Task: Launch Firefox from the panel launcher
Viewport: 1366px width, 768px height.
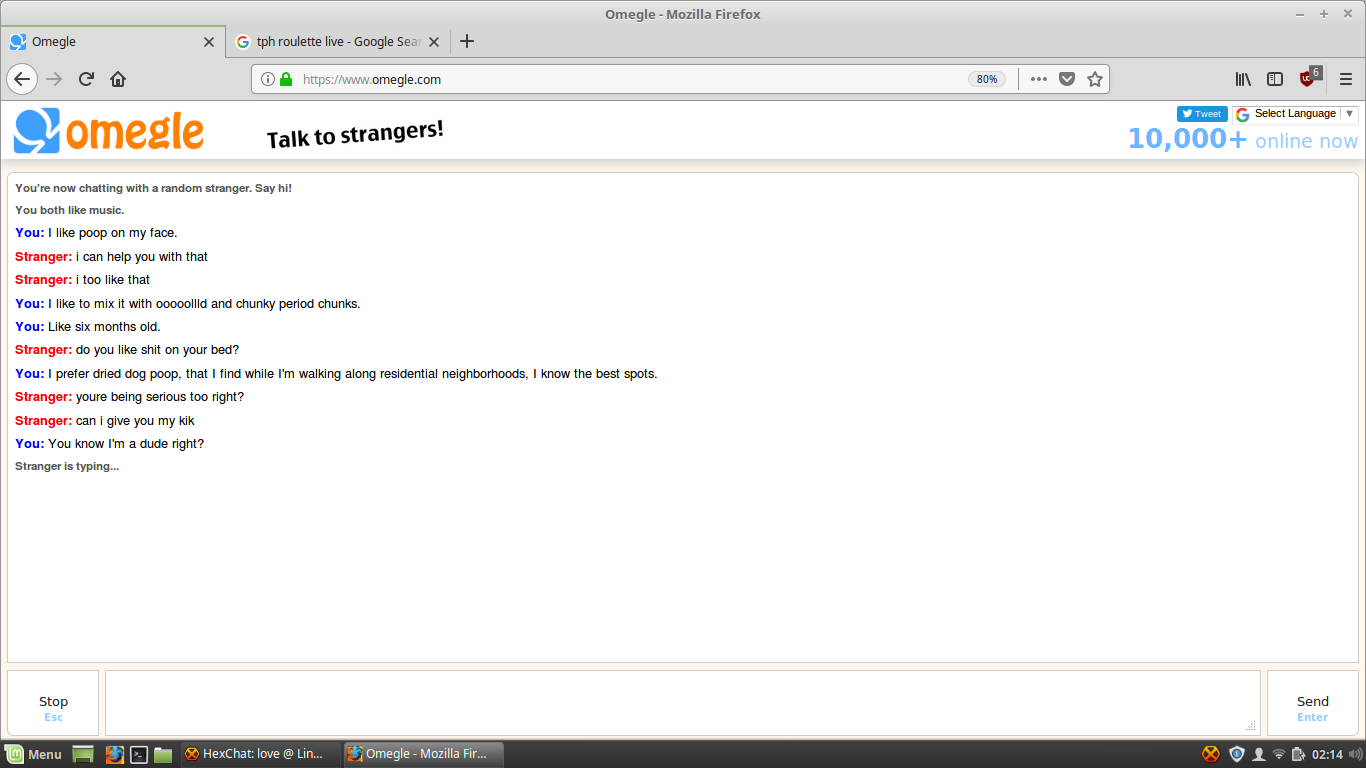Action: click(x=115, y=754)
